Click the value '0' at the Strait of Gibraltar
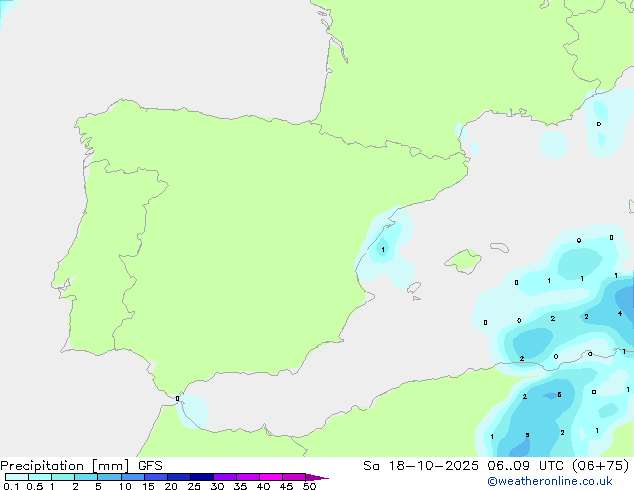This screenshot has height=490, width=634. pos(178,399)
